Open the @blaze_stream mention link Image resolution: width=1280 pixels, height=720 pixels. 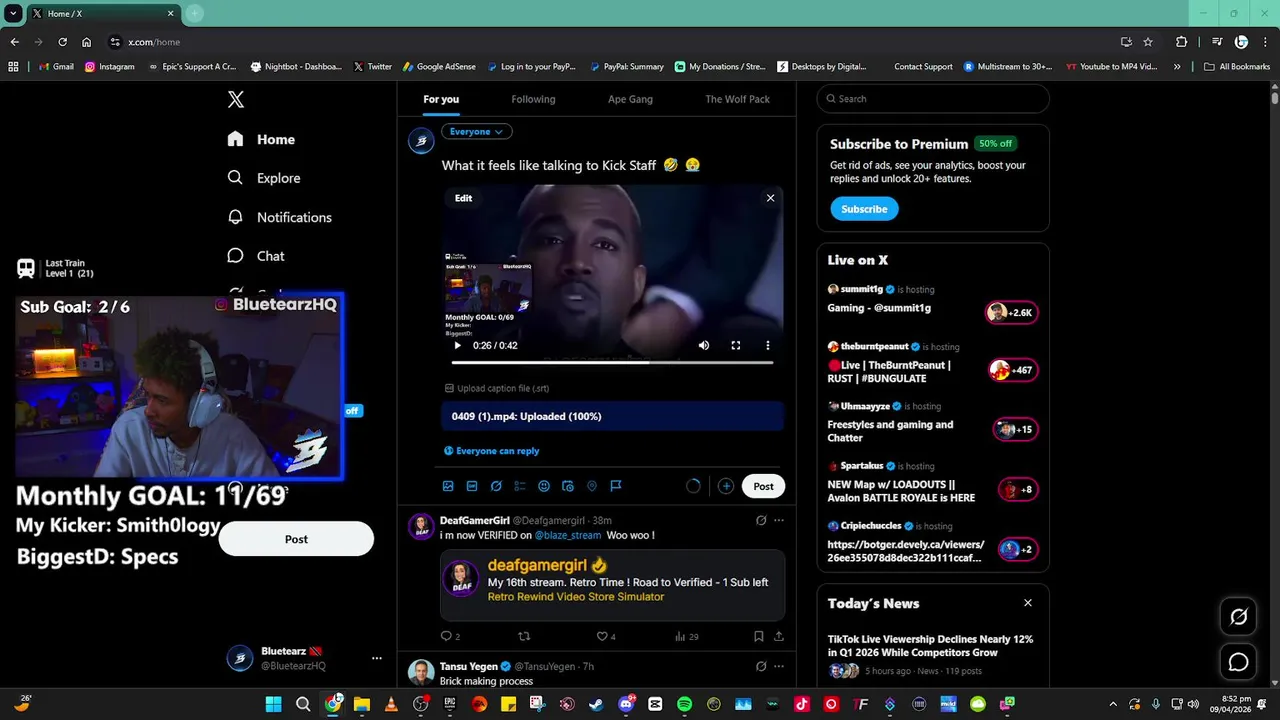coord(567,535)
